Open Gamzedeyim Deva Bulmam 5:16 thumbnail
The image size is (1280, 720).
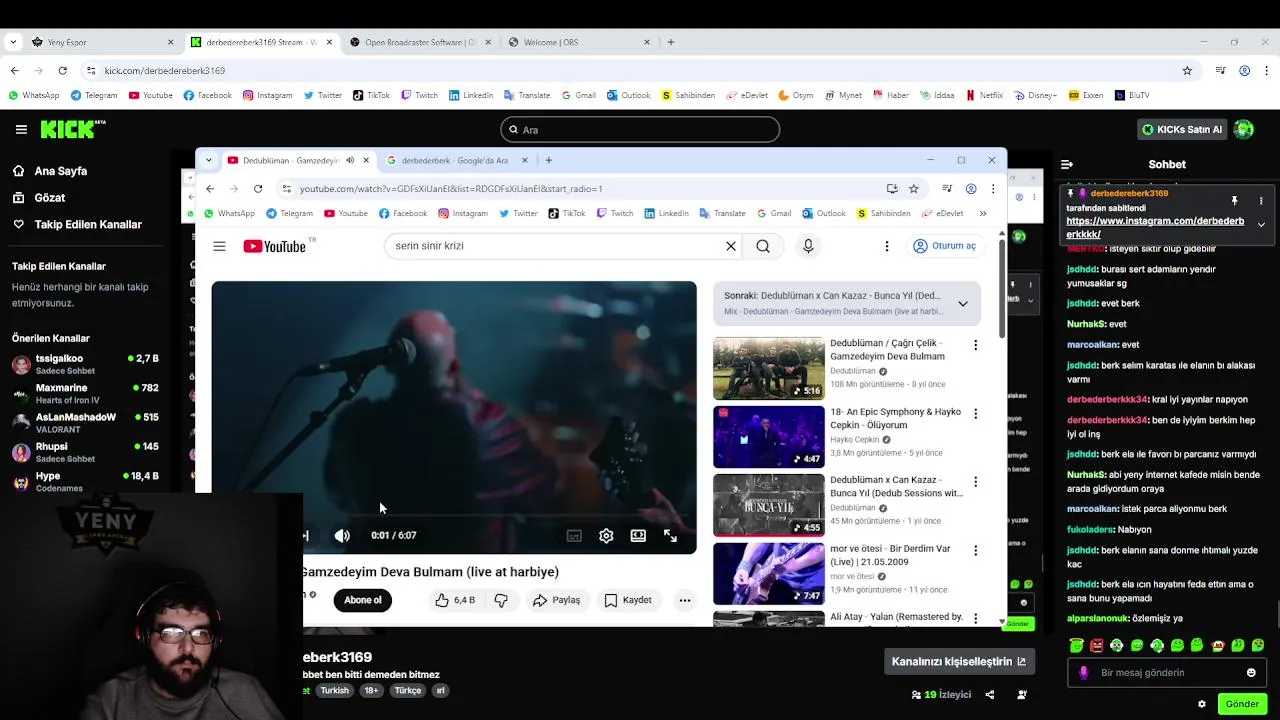point(768,368)
